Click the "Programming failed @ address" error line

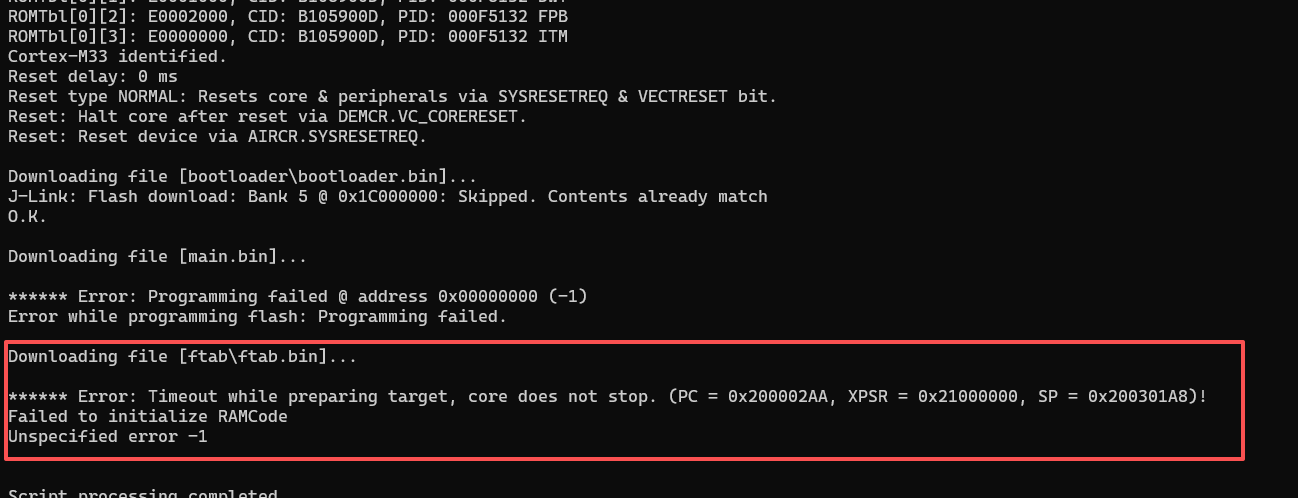pos(297,296)
